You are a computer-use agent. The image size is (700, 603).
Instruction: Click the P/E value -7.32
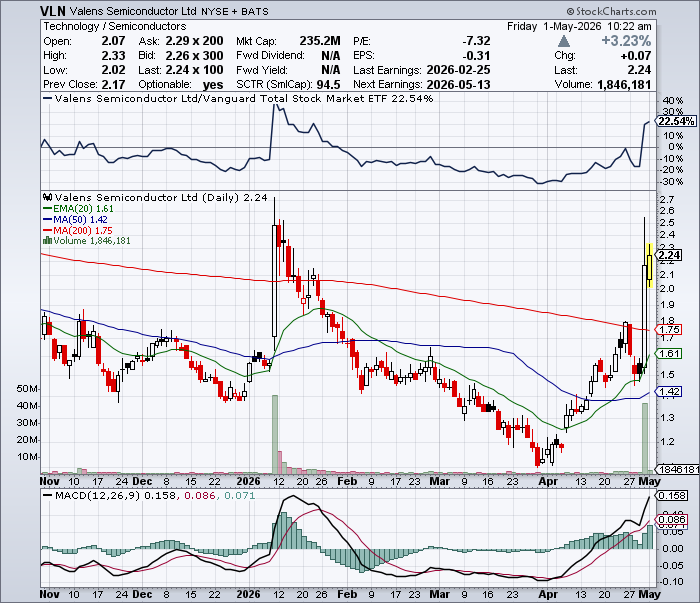(476, 41)
